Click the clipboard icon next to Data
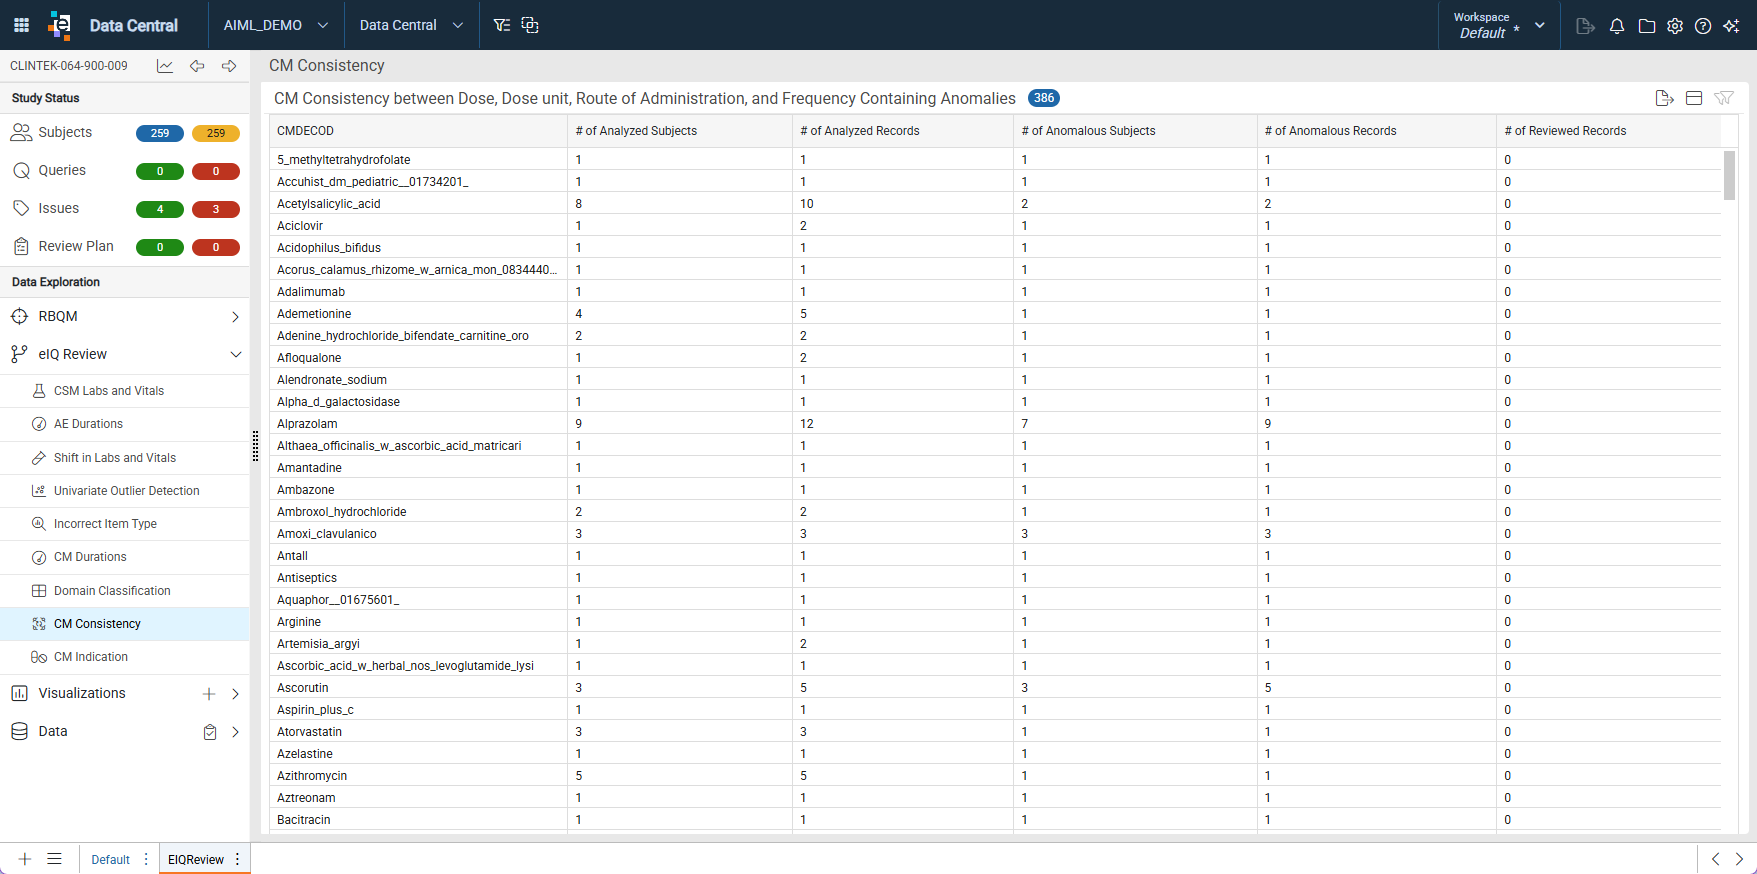 pos(210,732)
